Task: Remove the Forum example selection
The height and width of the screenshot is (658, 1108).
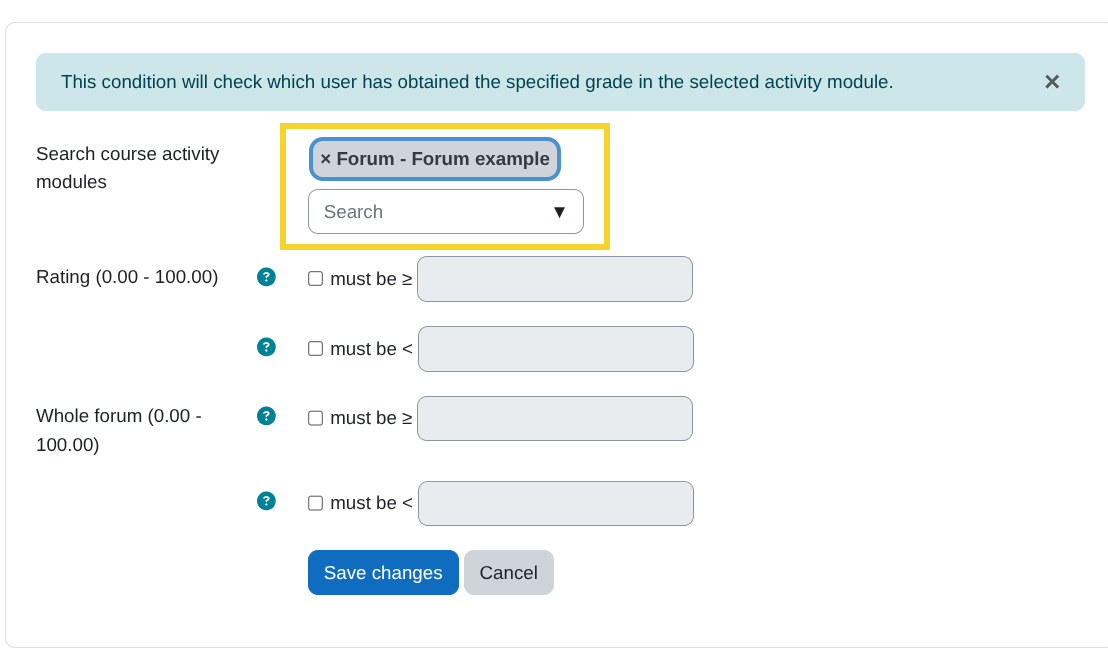Action: coord(325,158)
